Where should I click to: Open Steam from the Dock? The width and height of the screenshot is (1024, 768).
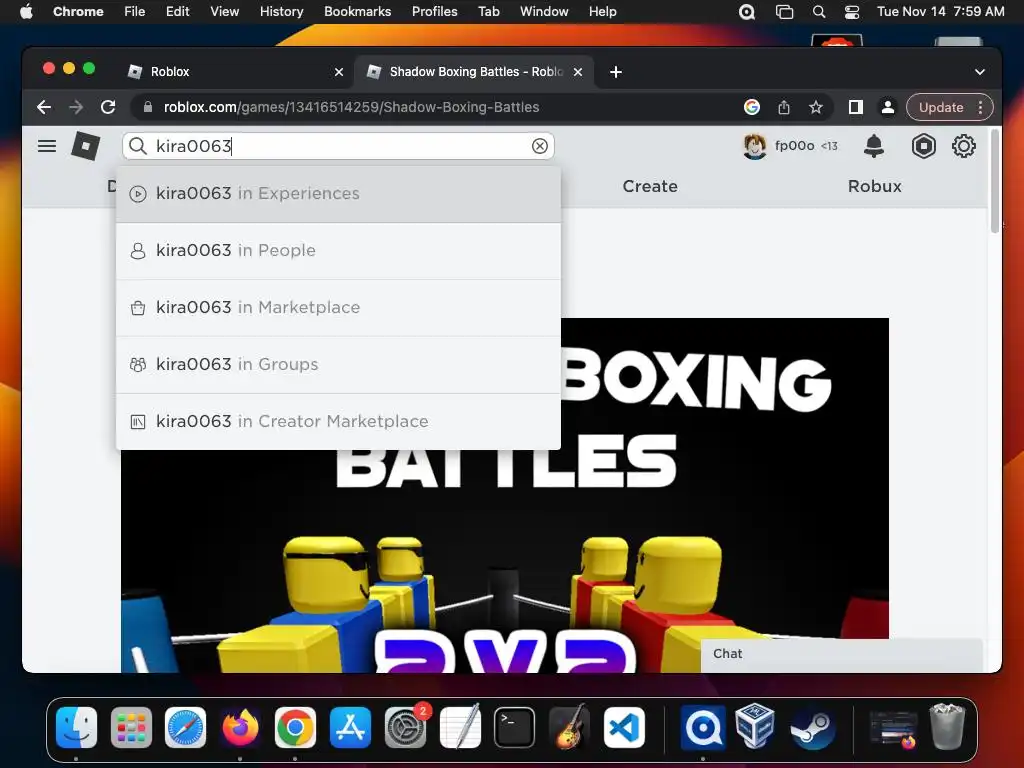click(812, 728)
